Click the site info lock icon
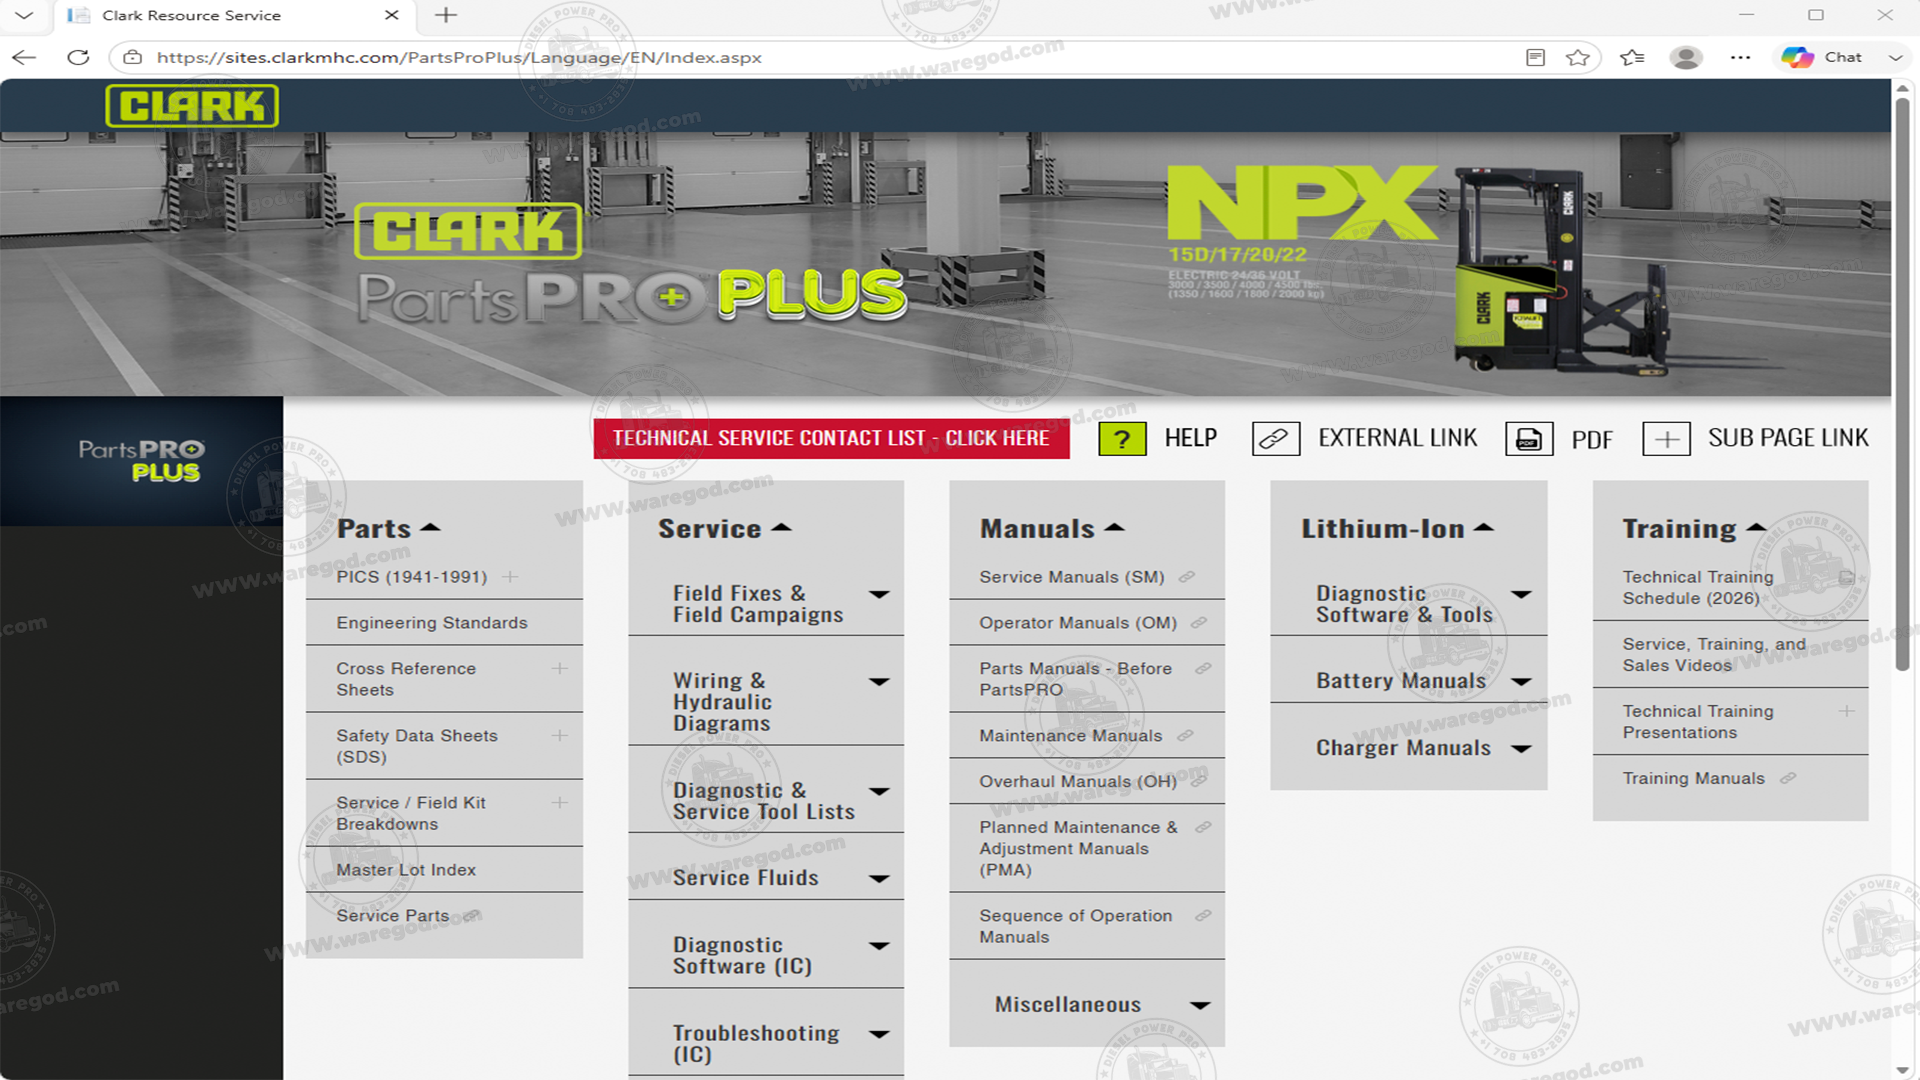The height and width of the screenshot is (1080, 1920). click(x=132, y=57)
